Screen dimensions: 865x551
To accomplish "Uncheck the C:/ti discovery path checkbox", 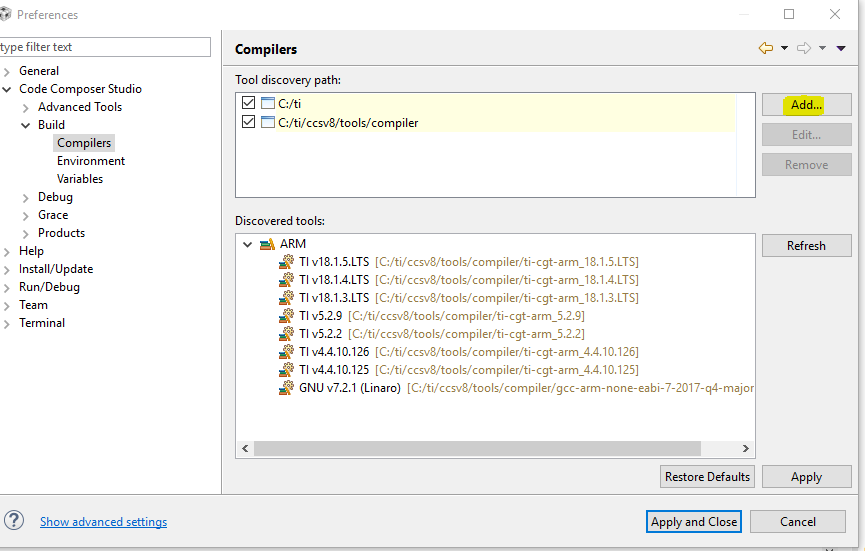I will pos(248,103).
